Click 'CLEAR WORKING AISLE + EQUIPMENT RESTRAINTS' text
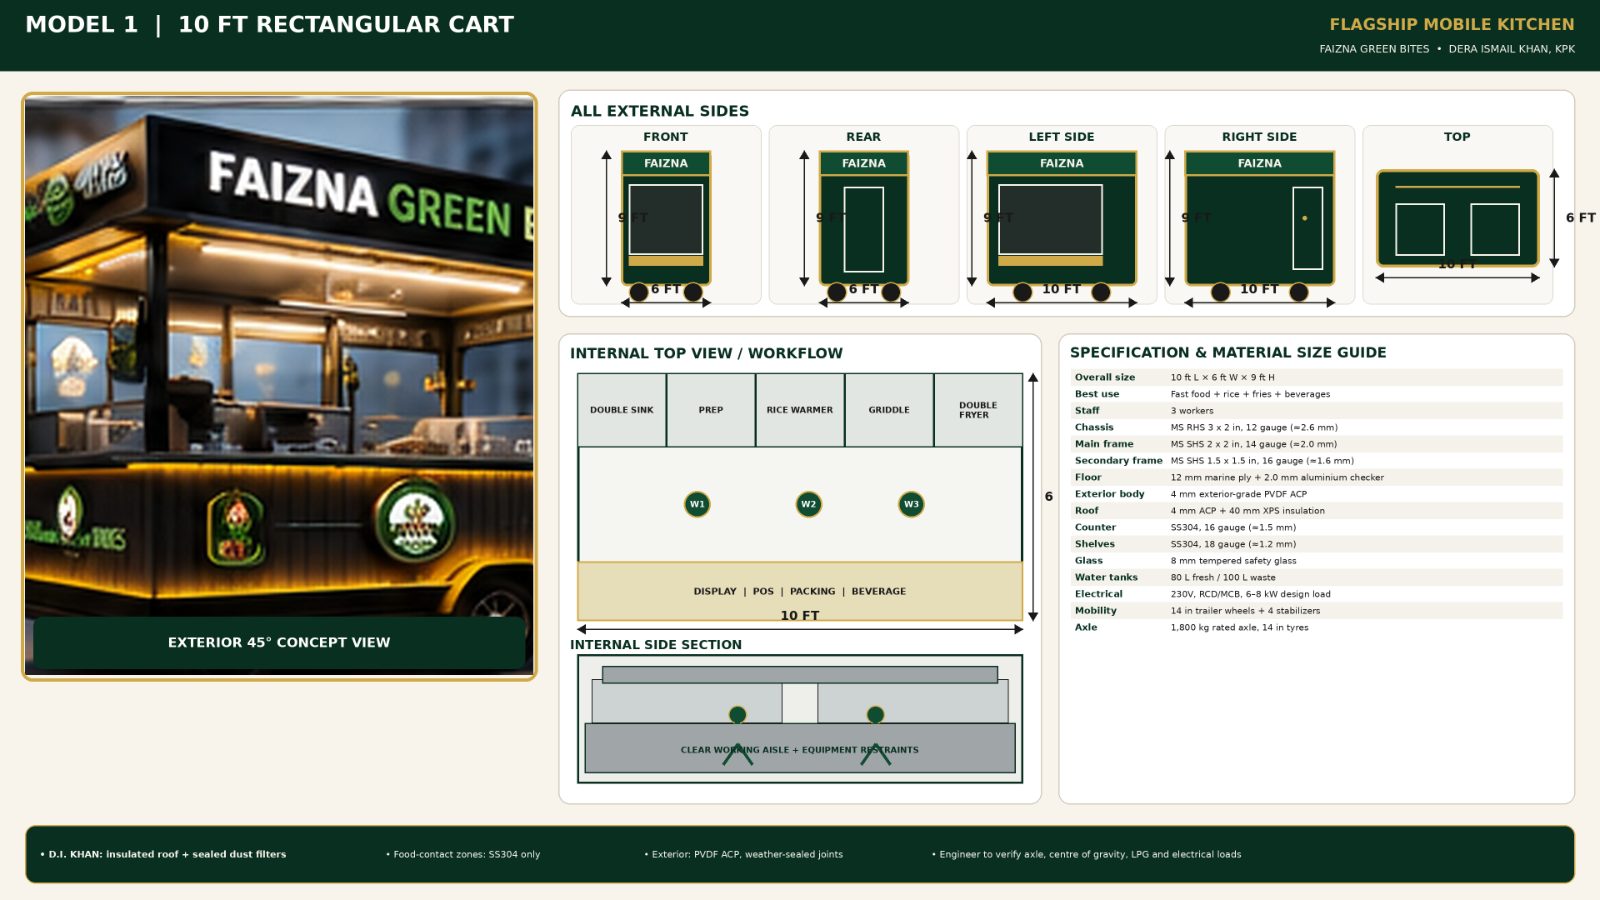1600x900 pixels. (x=800, y=750)
